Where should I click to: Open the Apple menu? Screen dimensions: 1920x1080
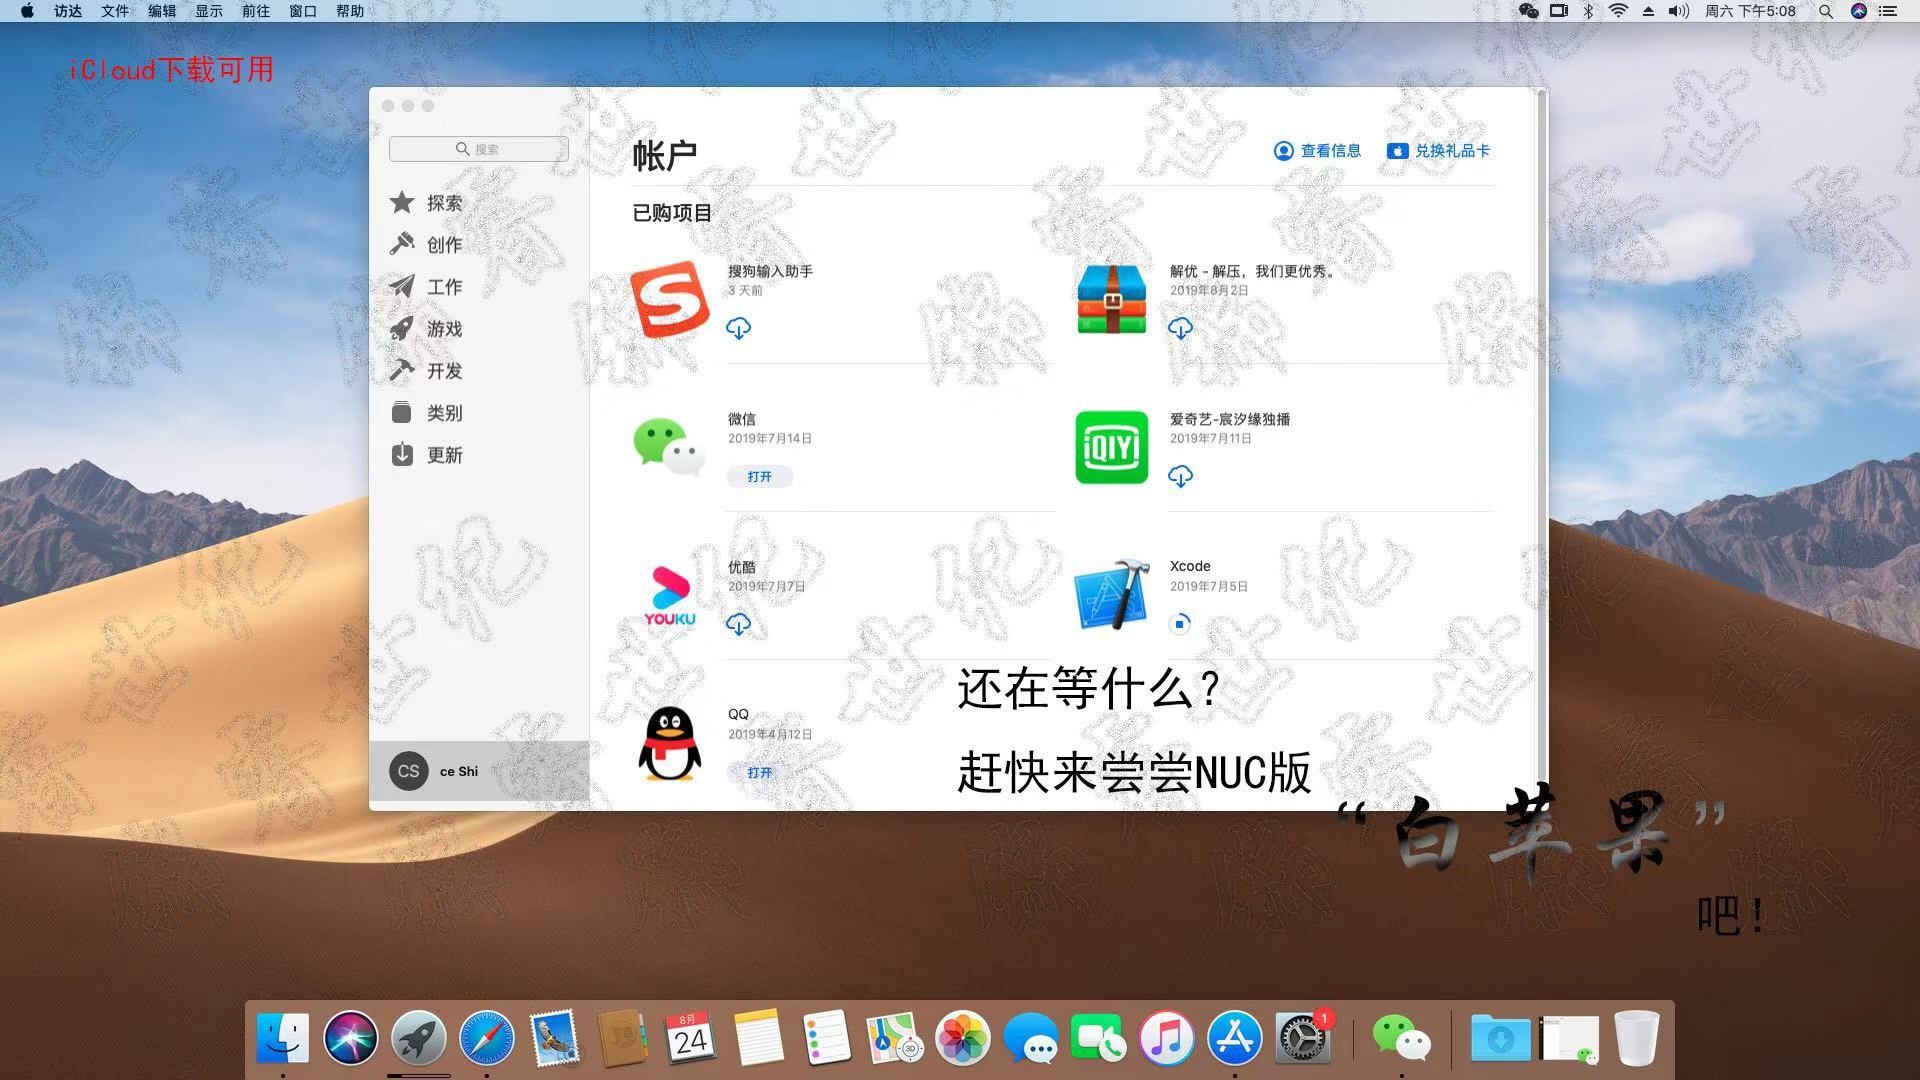click(28, 11)
